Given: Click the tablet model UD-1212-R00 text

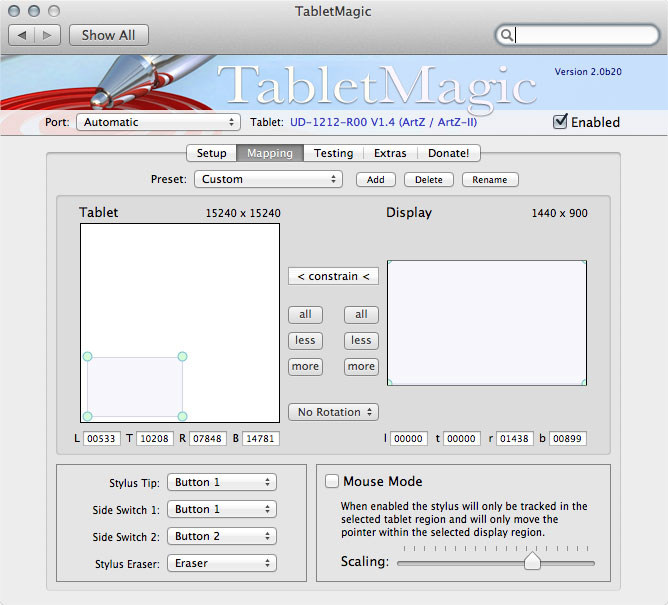Looking at the screenshot, I should 383,122.
